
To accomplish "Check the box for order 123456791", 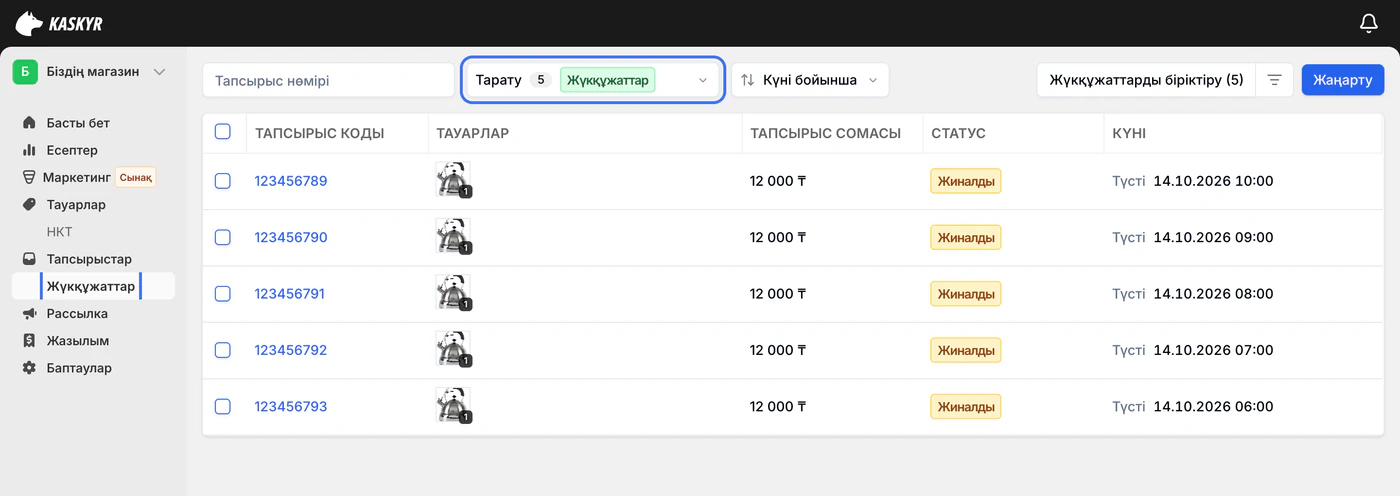I will (x=223, y=294).
